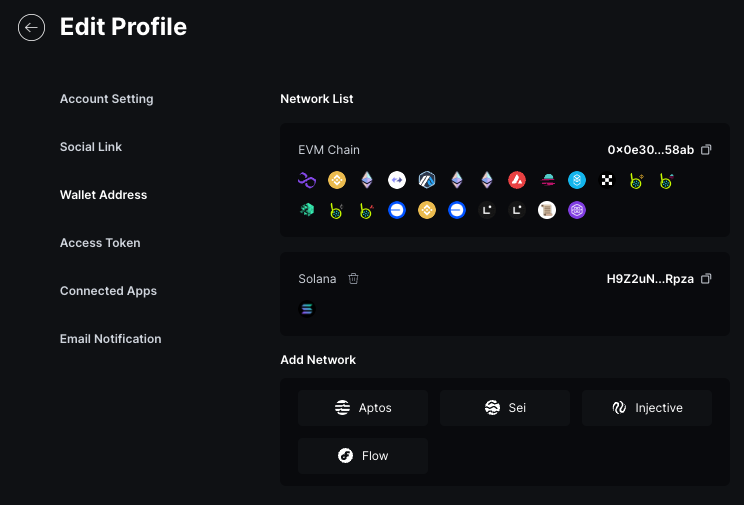744x505 pixels.
Task: Click the black-and-white OKX chain icon
Action: pos(607,180)
